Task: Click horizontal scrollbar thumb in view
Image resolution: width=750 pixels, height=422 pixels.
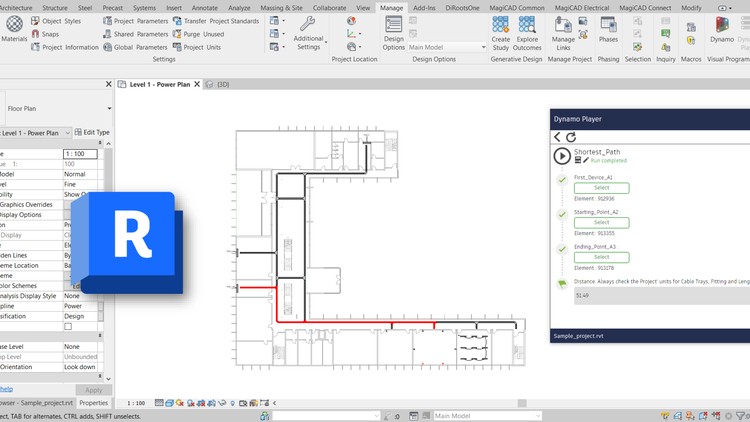Action: (522, 403)
